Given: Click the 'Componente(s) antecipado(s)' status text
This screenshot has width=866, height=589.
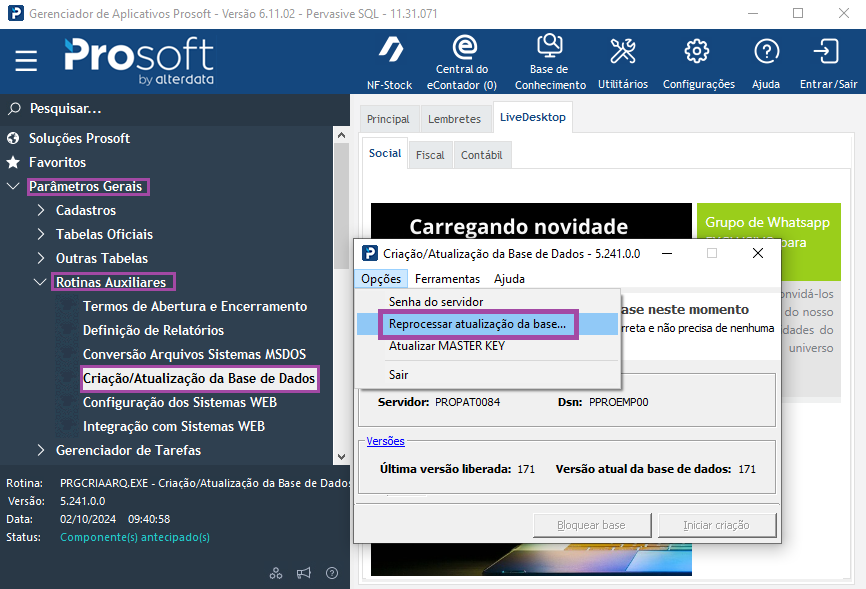Looking at the screenshot, I should [x=135, y=537].
